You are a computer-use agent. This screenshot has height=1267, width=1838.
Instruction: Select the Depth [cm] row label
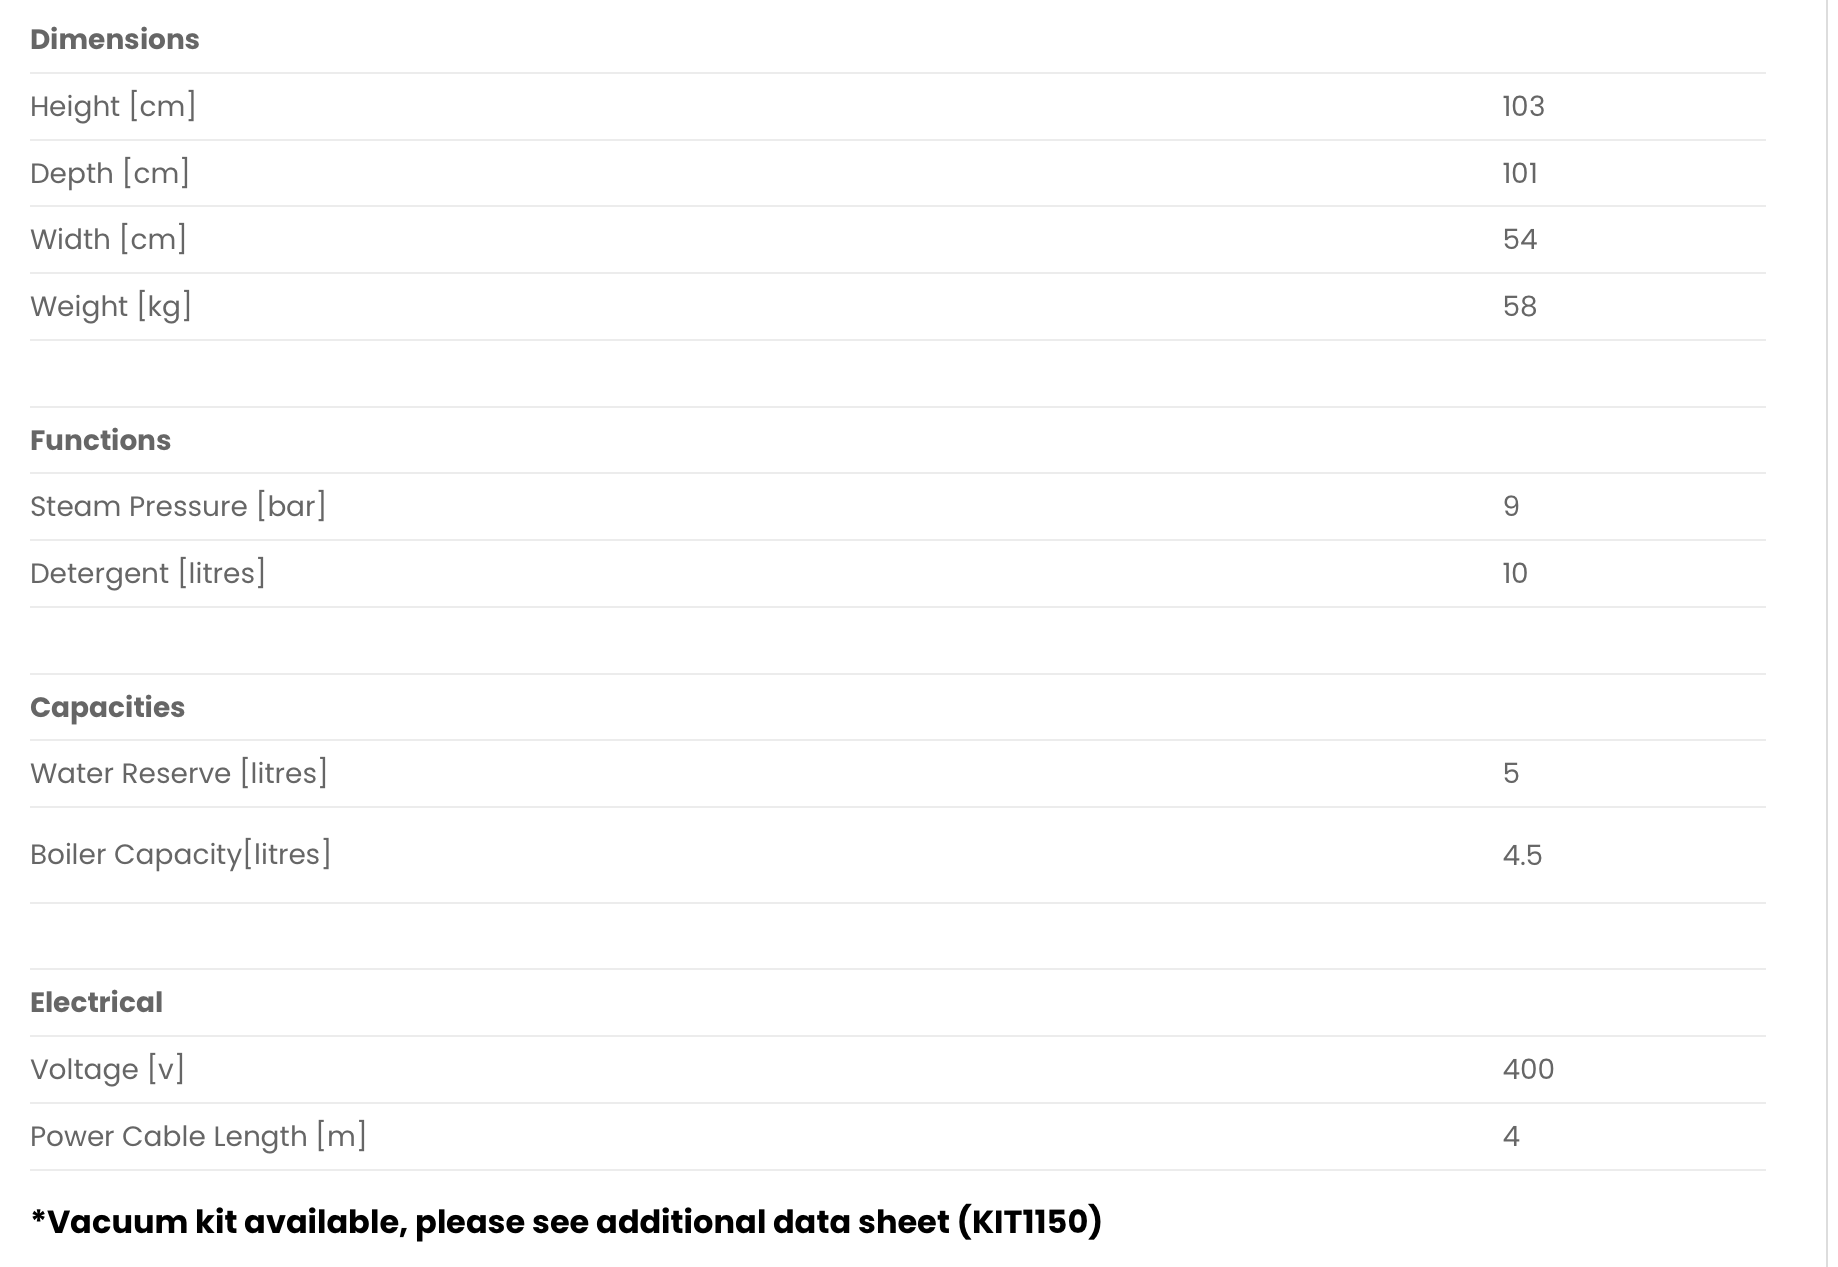pos(110,173)
